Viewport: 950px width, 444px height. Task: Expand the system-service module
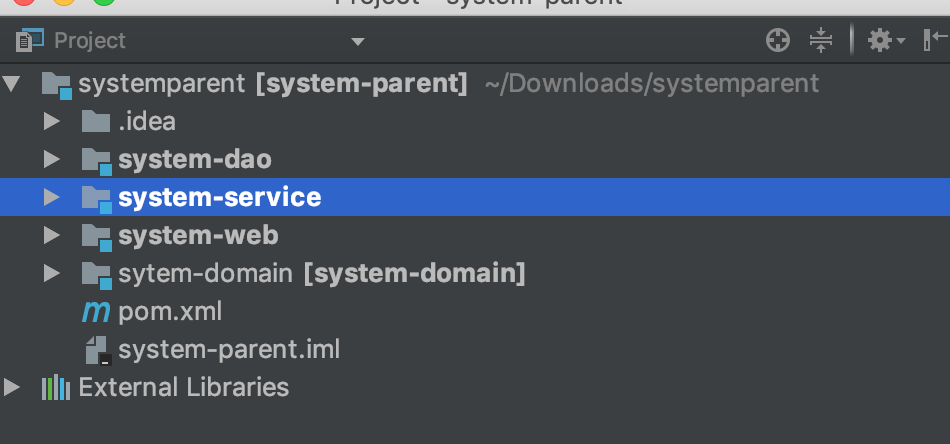(52, 197)
